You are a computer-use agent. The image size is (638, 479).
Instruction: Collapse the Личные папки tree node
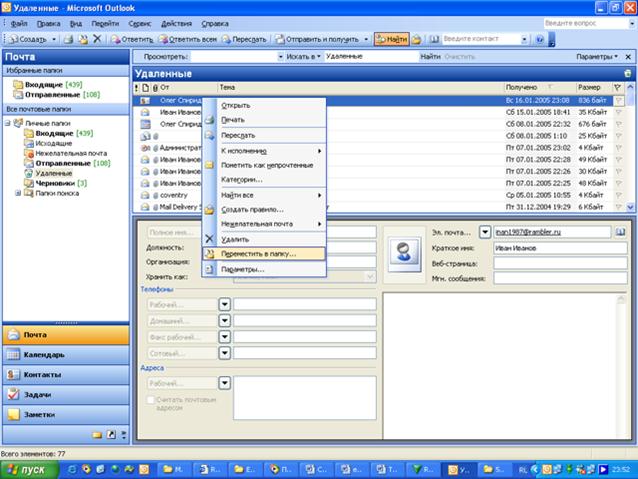8,123
